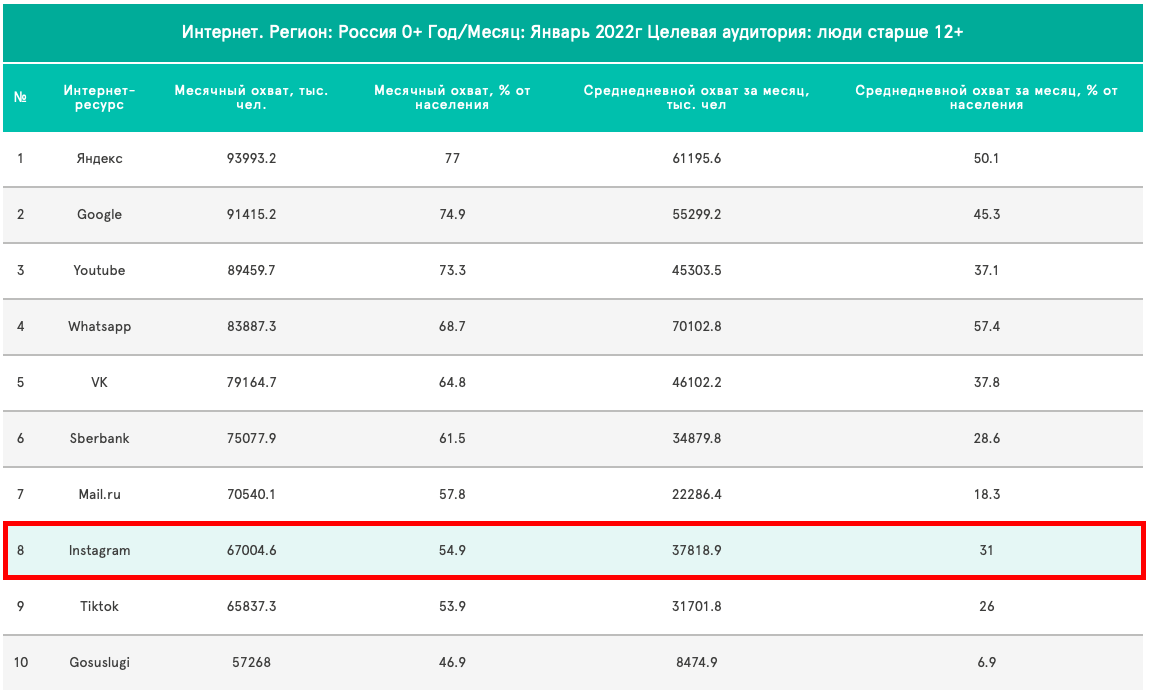Click Instagram daily percent value 31
Screen dimensions: 1151x696
[x=987, y=551]
